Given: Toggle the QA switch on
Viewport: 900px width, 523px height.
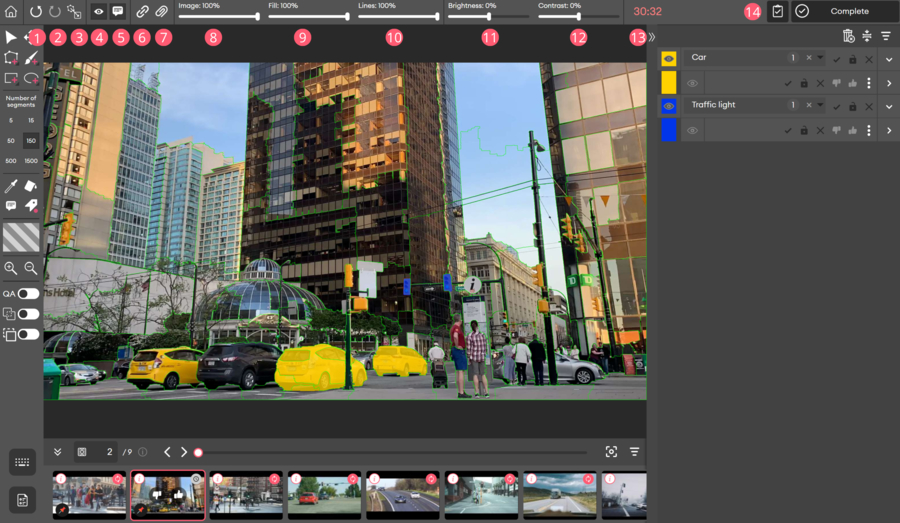Looking at the screenshot, I should pyautogui.click(x=28, y=293).
